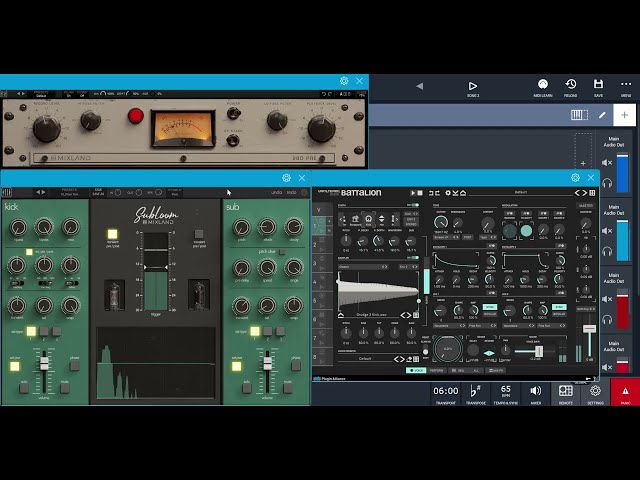Click the pencil edit icon
640x480 pixels.
click(x=602, y=115)
